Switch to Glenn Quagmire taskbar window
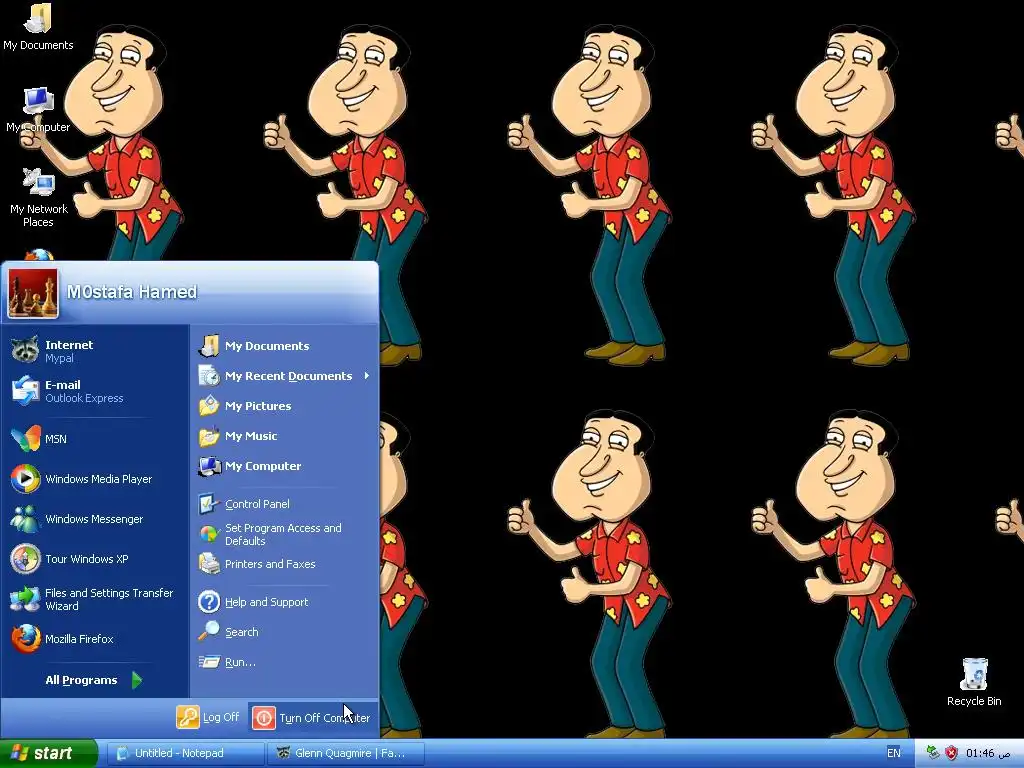1024x768 pixels. [x=346, y=753]
